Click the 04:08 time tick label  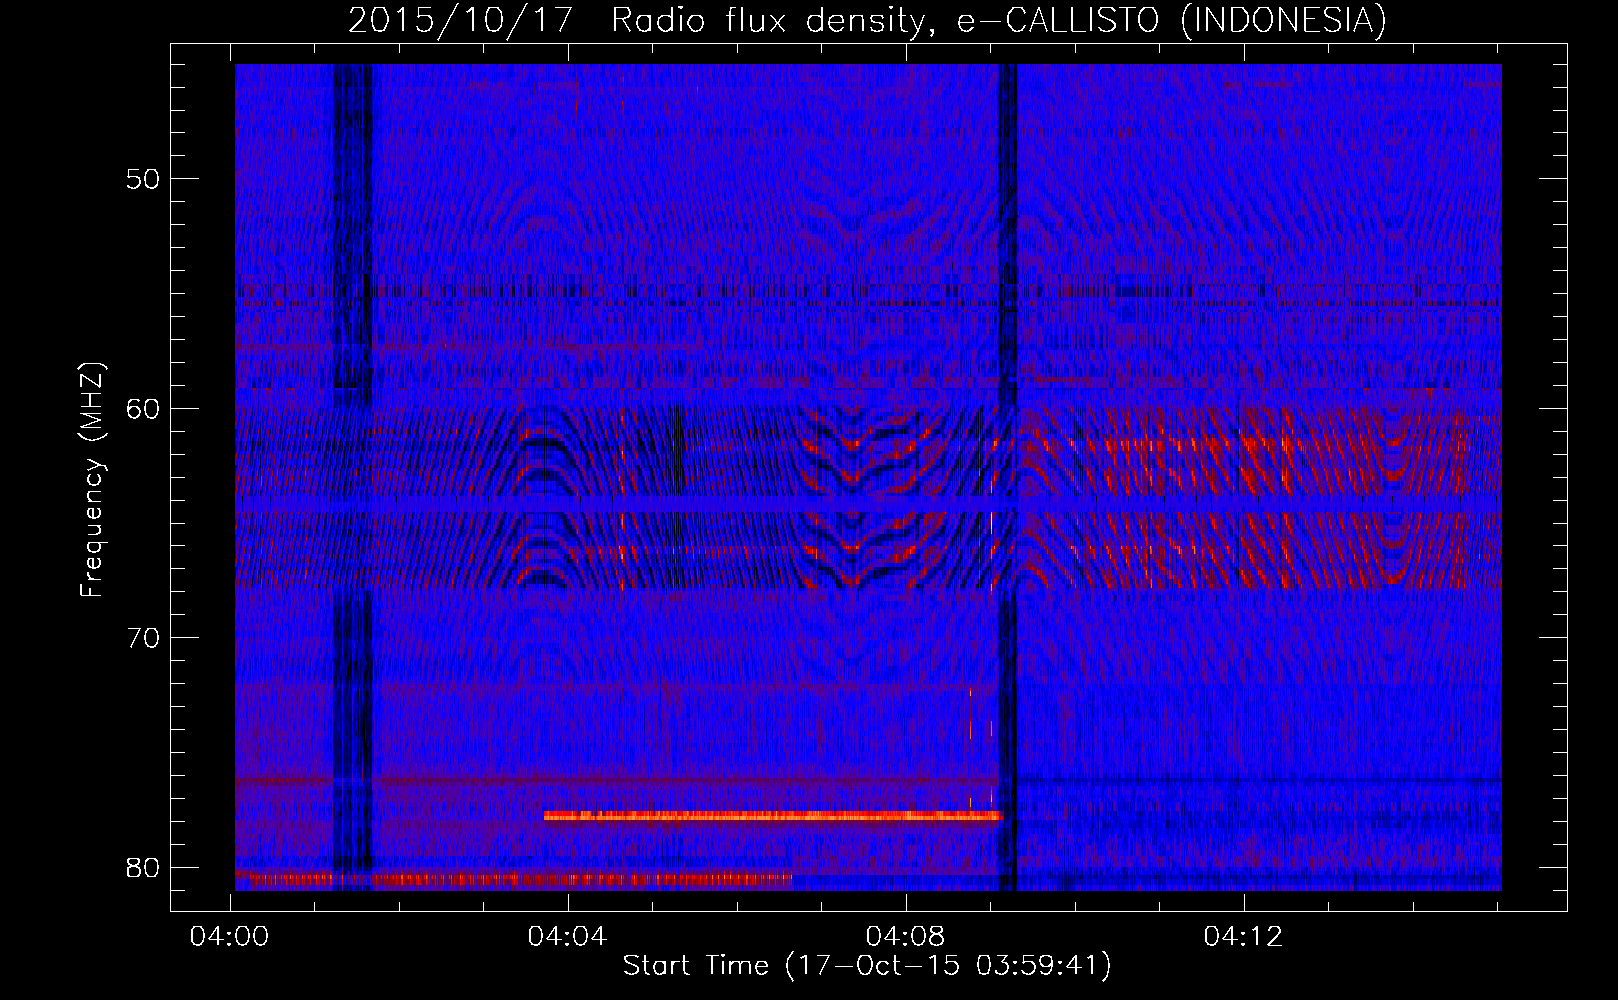pyautogui.click(x=906, y=937)
